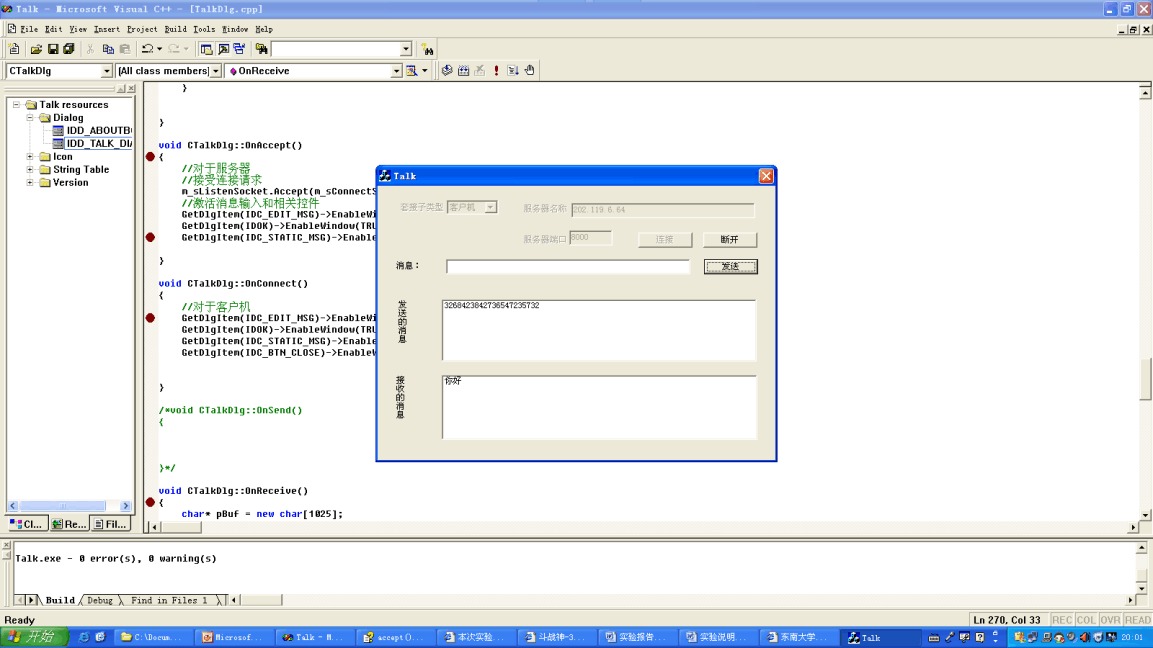Open the All class members filter dropdown

[215, 71]
